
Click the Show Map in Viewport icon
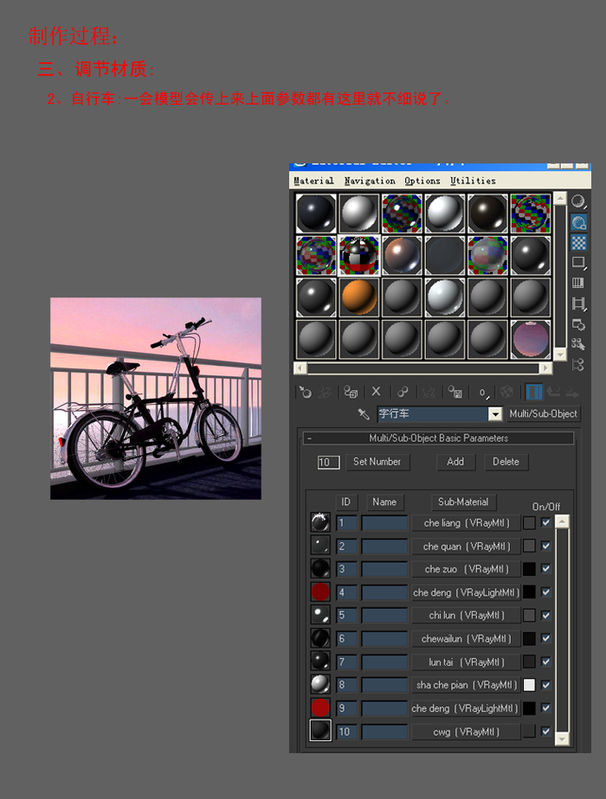(x=507, y=392)
